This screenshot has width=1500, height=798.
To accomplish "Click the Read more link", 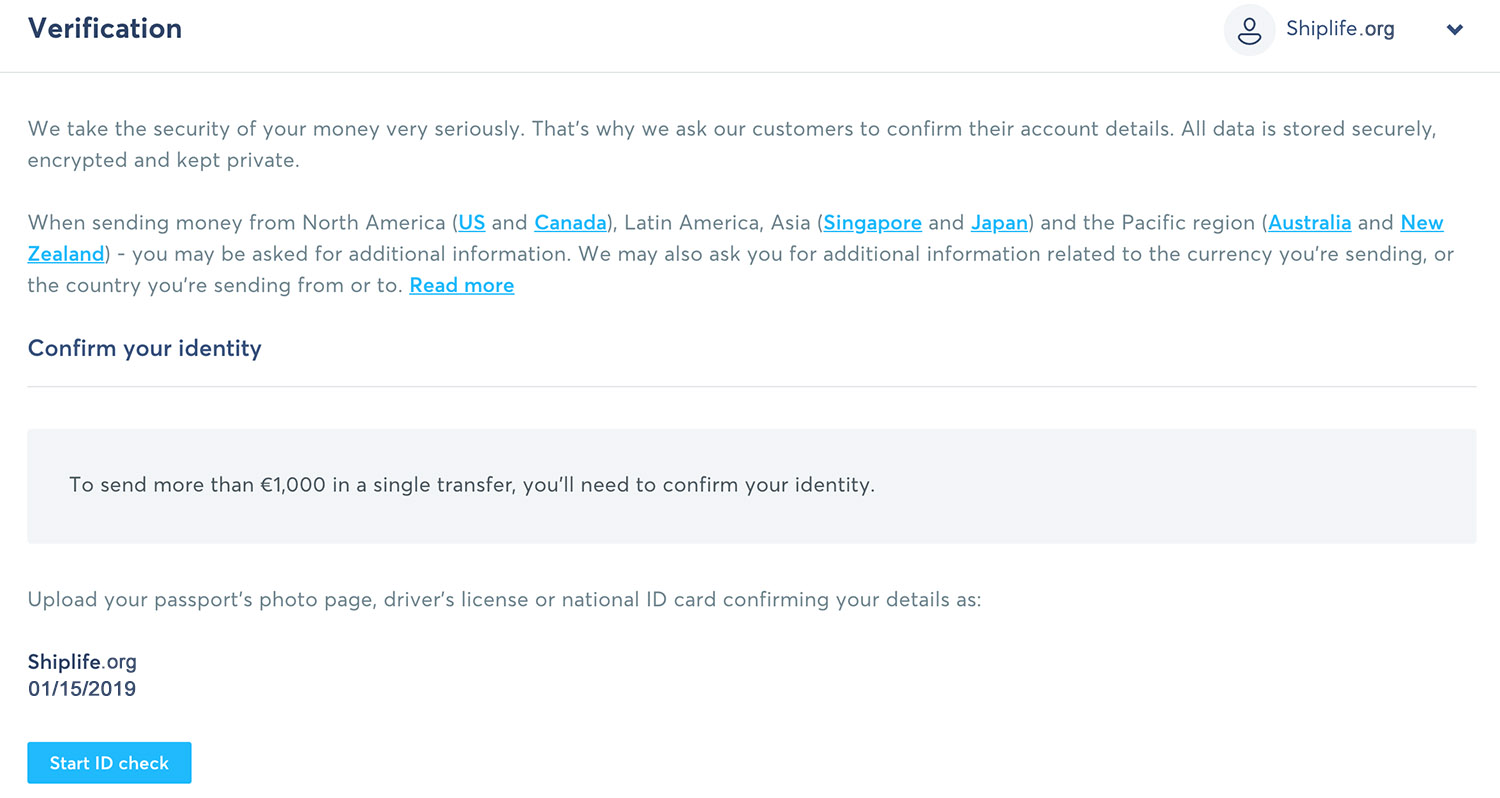I will click(462, 285).
